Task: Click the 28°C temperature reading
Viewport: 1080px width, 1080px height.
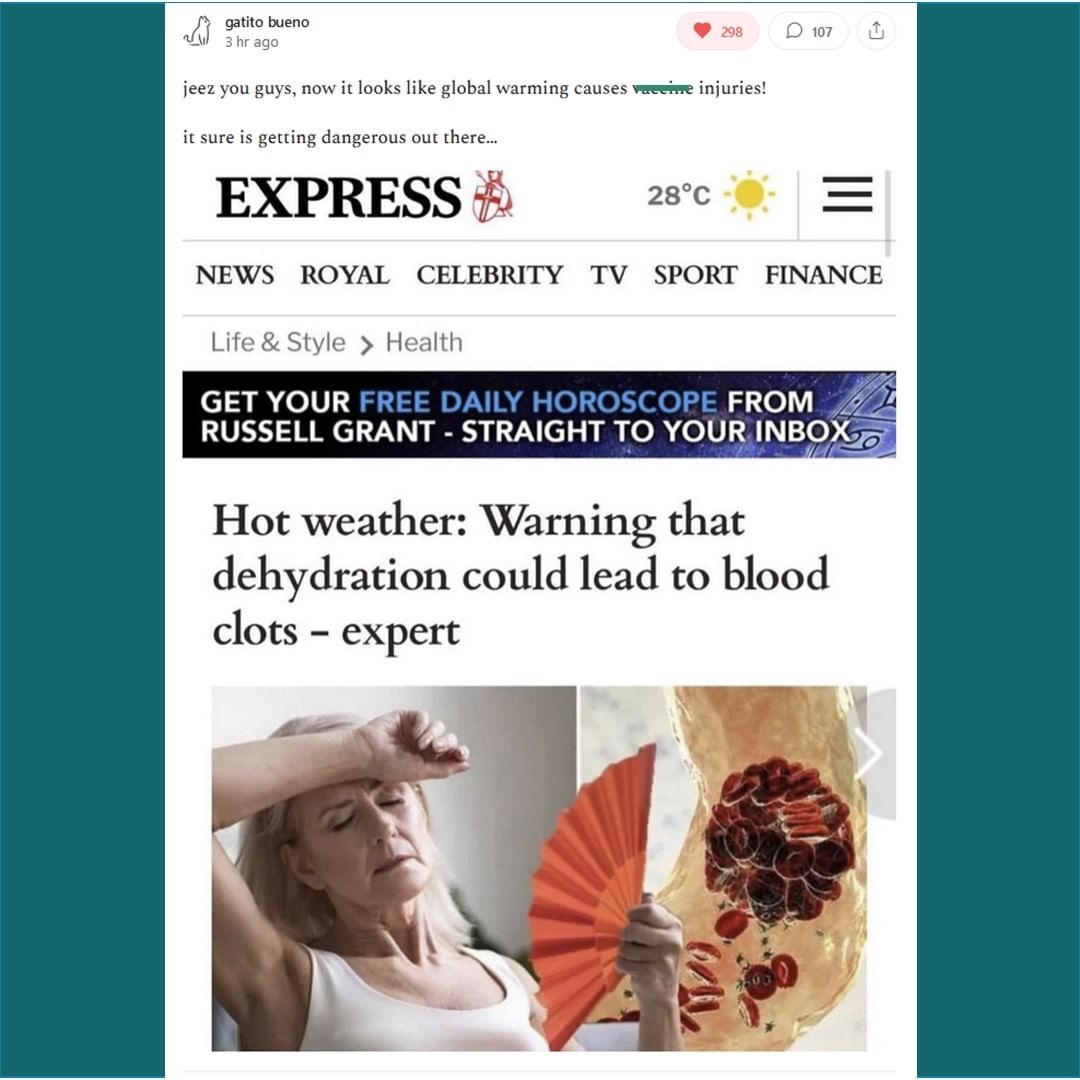Action: (678, 196)
